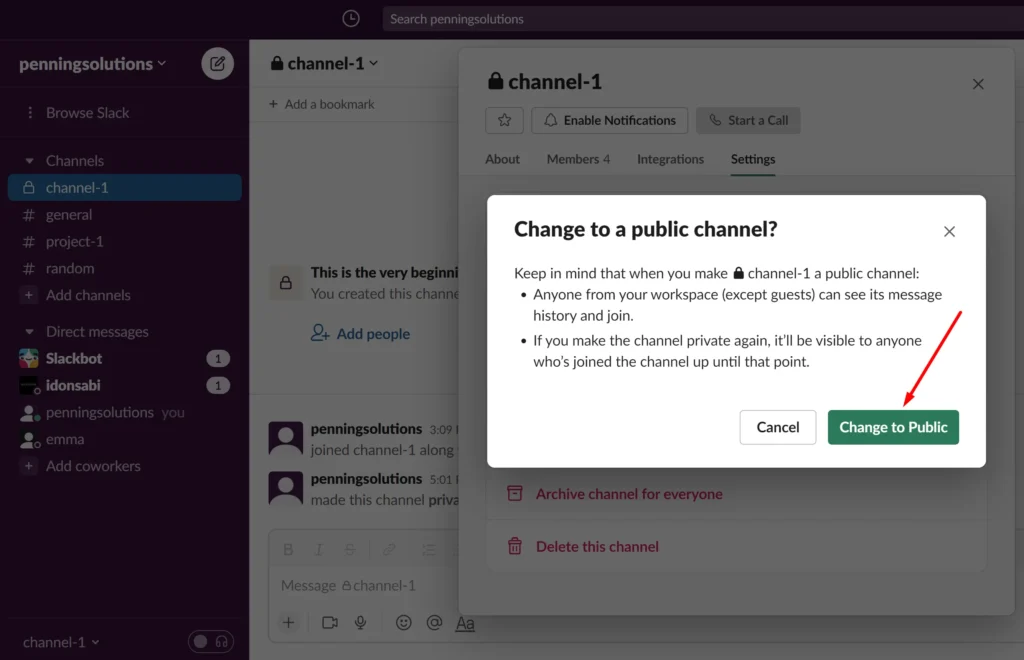Click the Archive channel box icon
Screen dimensions: 1024x660
[515, 494]
